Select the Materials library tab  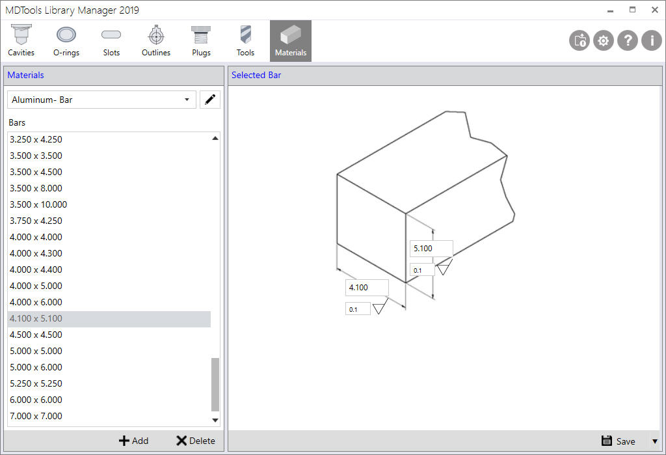coord(291,41)
